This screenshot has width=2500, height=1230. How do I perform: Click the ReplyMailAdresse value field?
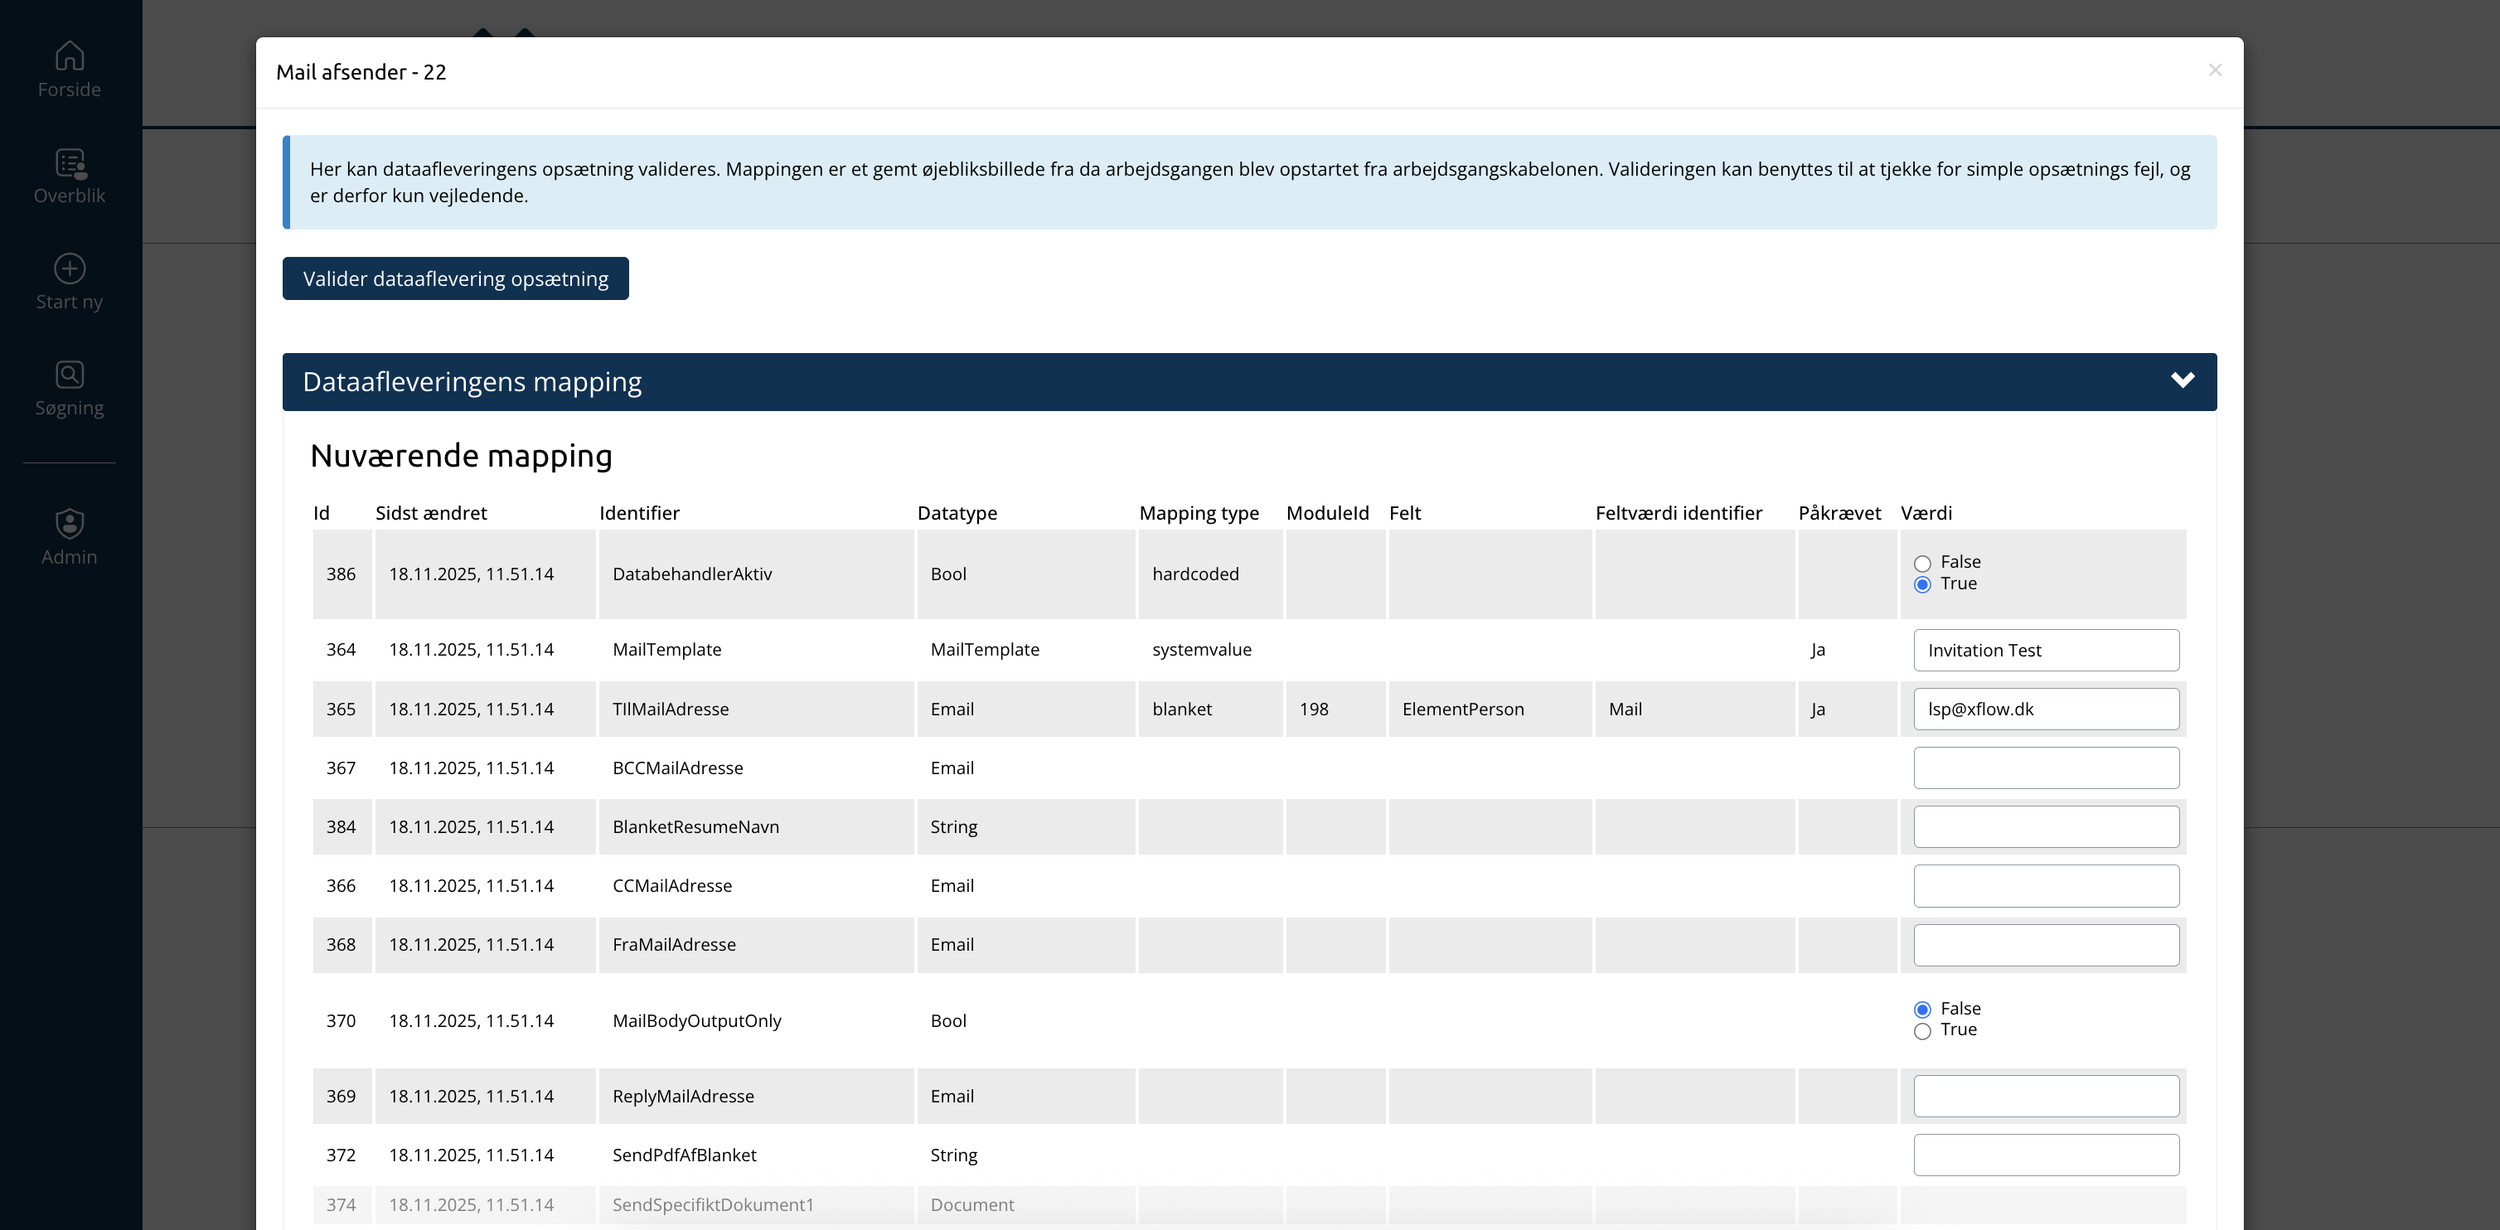(x=2045, y=1096)
